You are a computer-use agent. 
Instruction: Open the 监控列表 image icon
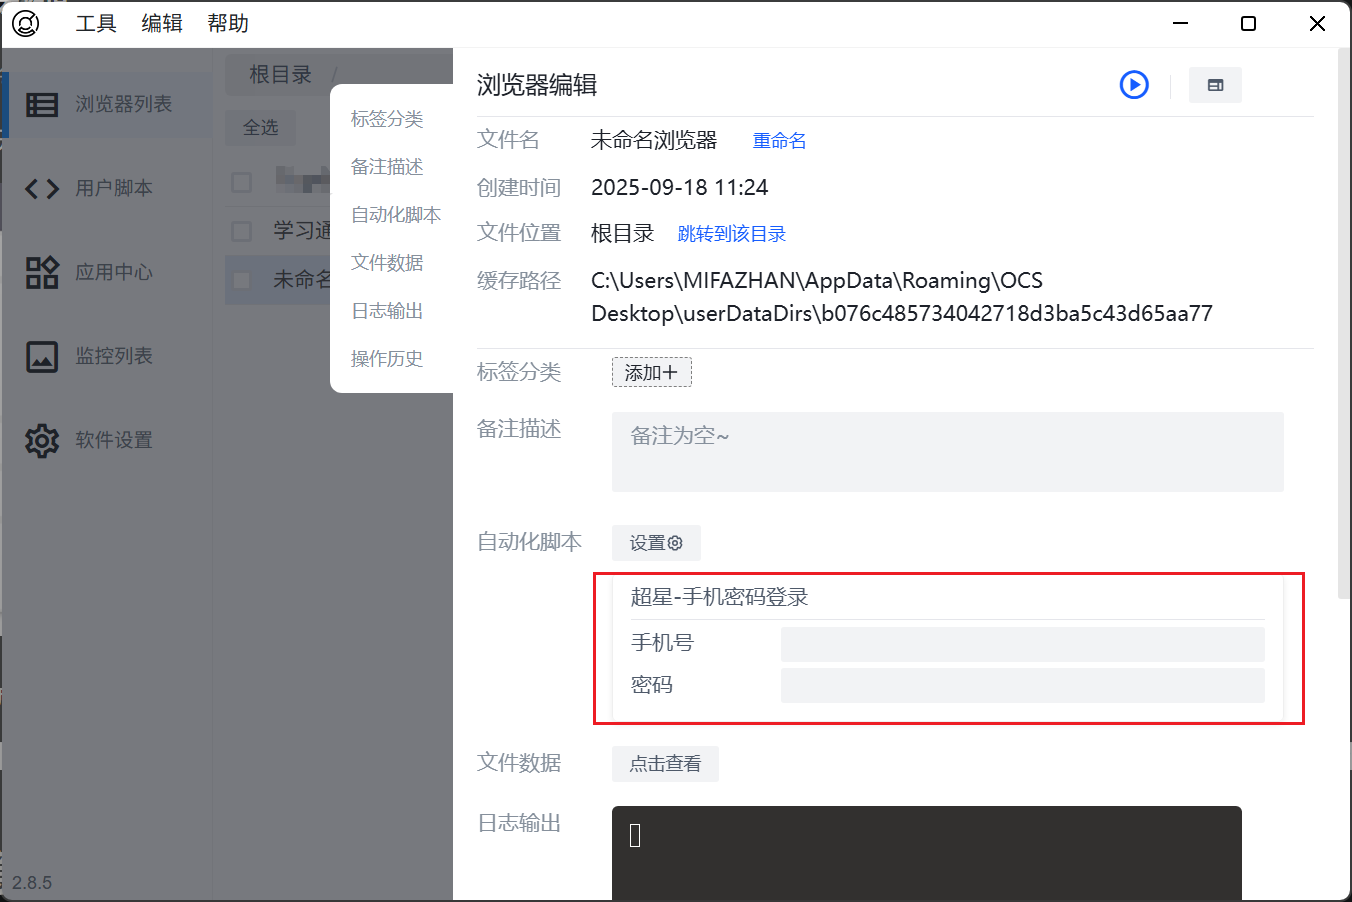click(42, 356)
